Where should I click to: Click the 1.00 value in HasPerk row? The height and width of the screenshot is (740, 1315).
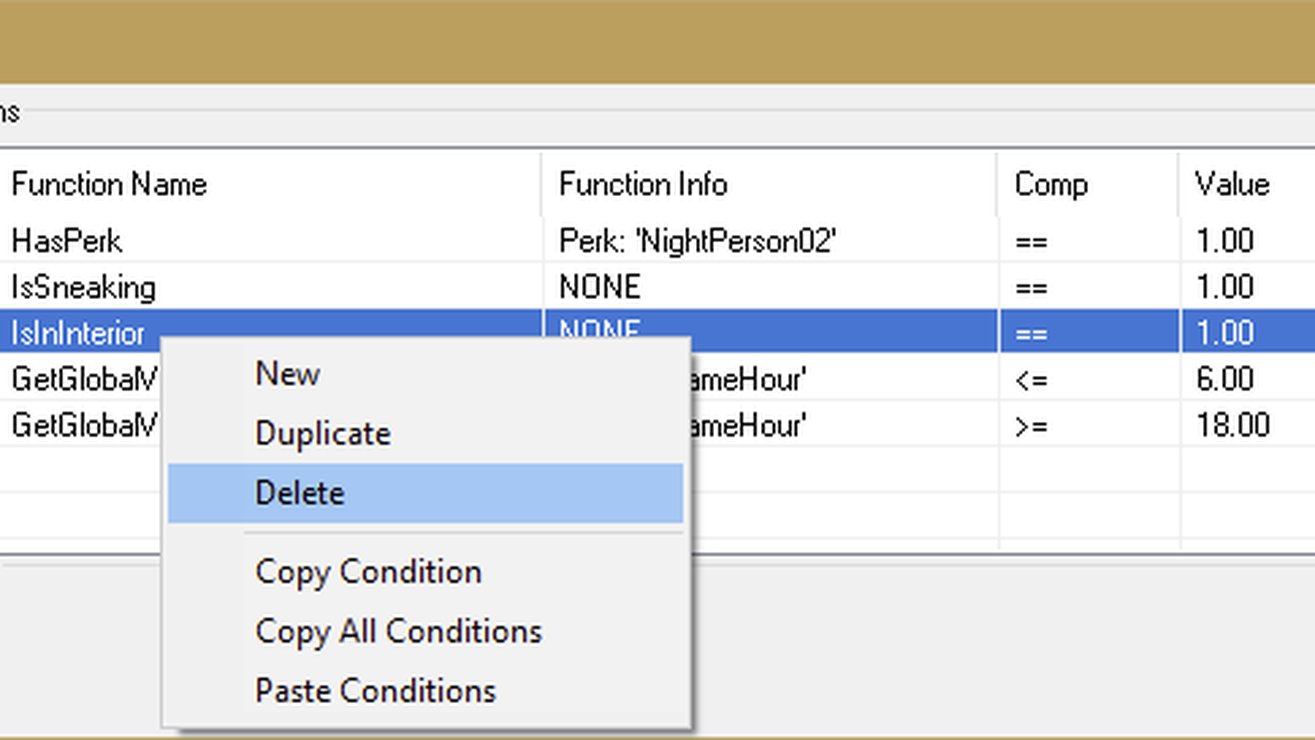[1224, 241]
